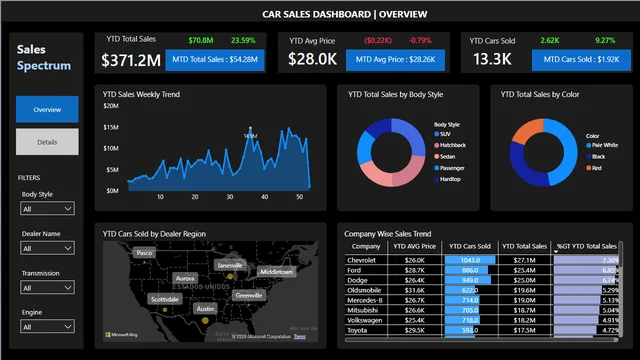Click Ford's $25.4M total sales cell
Screen dimensions: 640x360
click(524, 270)
